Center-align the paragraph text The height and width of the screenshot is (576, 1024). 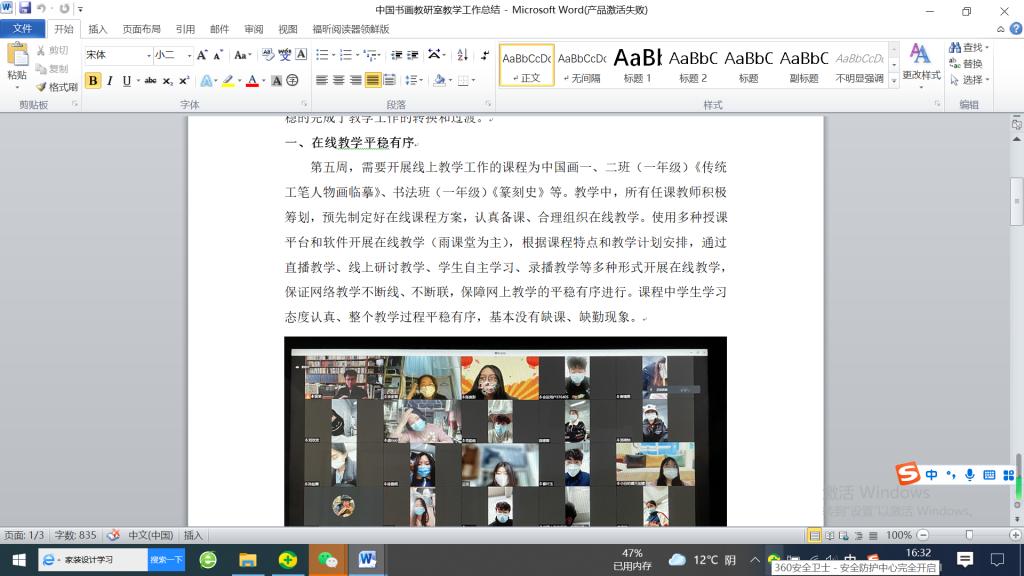coord(339,81)
